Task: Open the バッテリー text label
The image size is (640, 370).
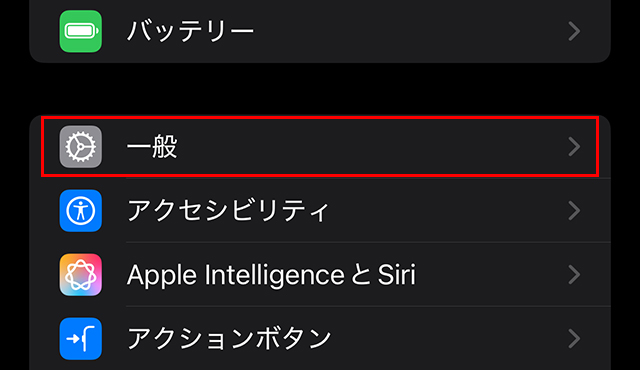Action: pos(190,31)
